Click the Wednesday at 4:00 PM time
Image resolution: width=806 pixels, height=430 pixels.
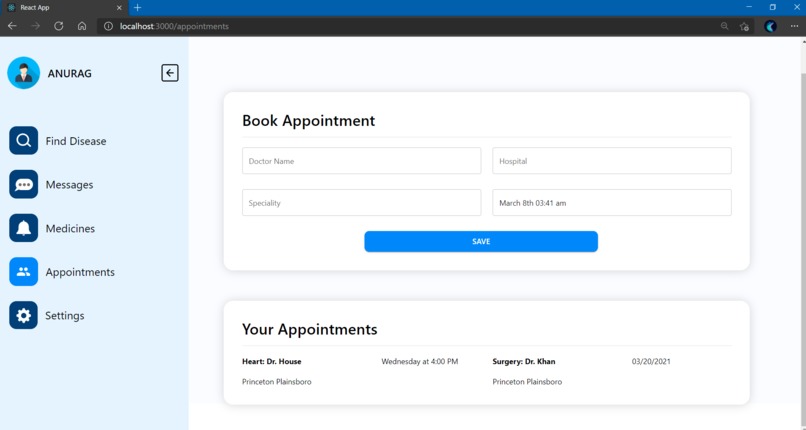point(419,362)
